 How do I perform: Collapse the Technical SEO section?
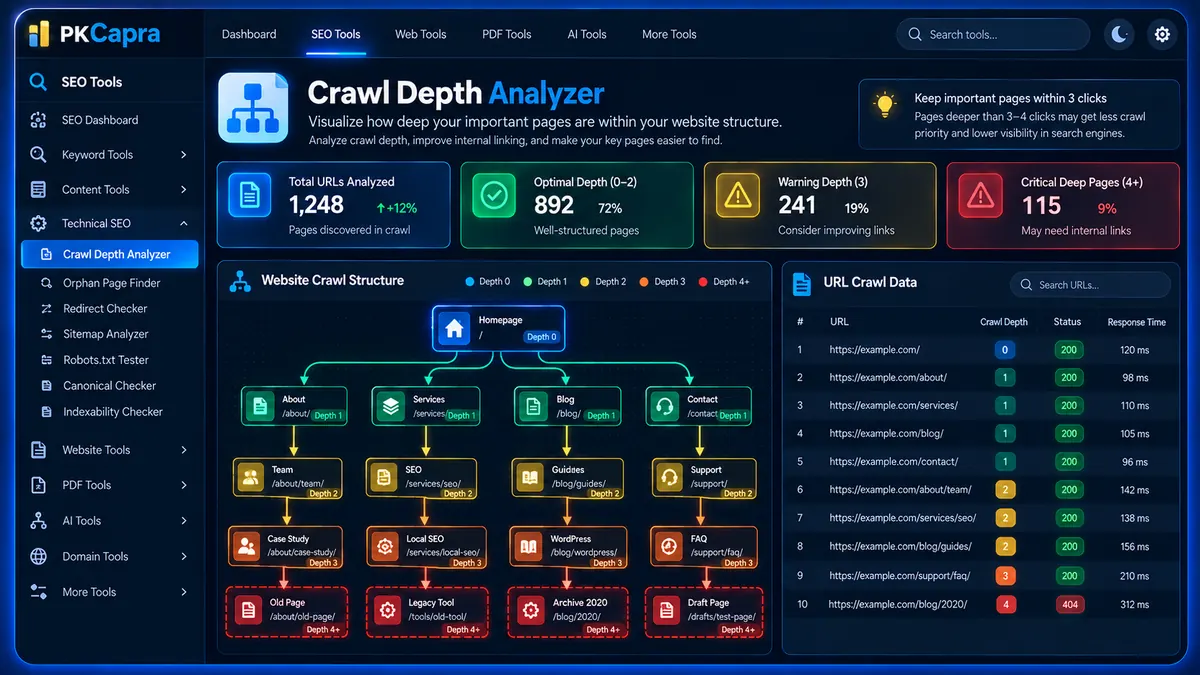(x=184, y=223)
